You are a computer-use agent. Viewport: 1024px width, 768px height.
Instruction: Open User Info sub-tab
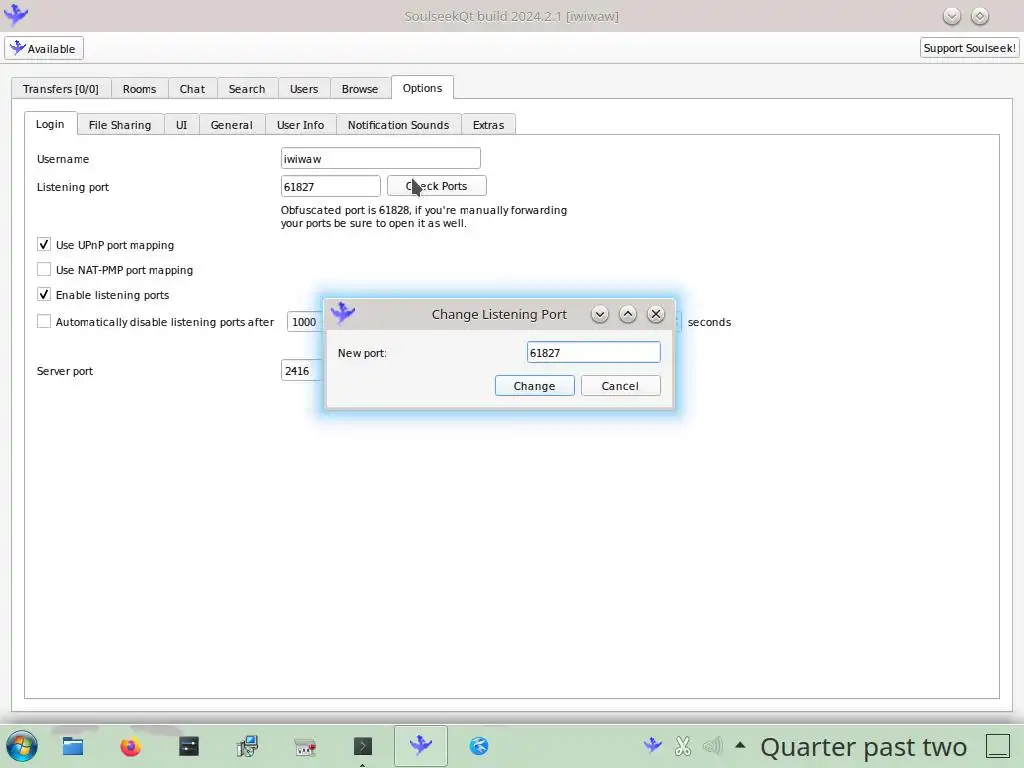tap(300, 125)
